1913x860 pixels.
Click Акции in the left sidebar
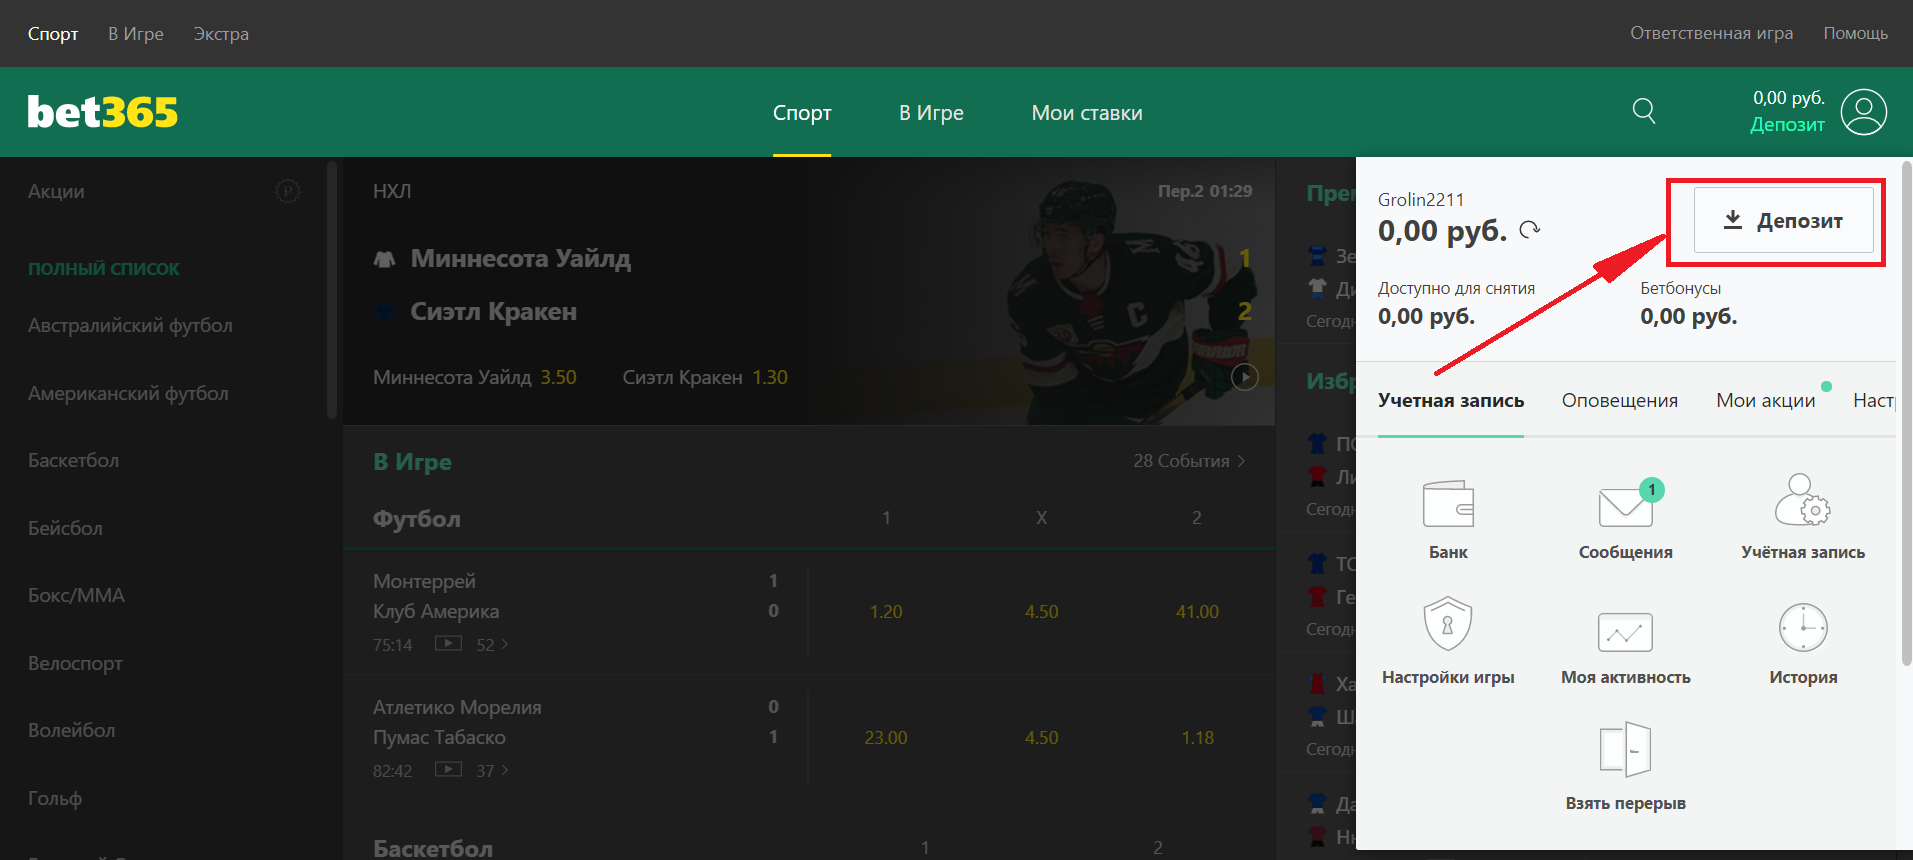pos(56,191)
